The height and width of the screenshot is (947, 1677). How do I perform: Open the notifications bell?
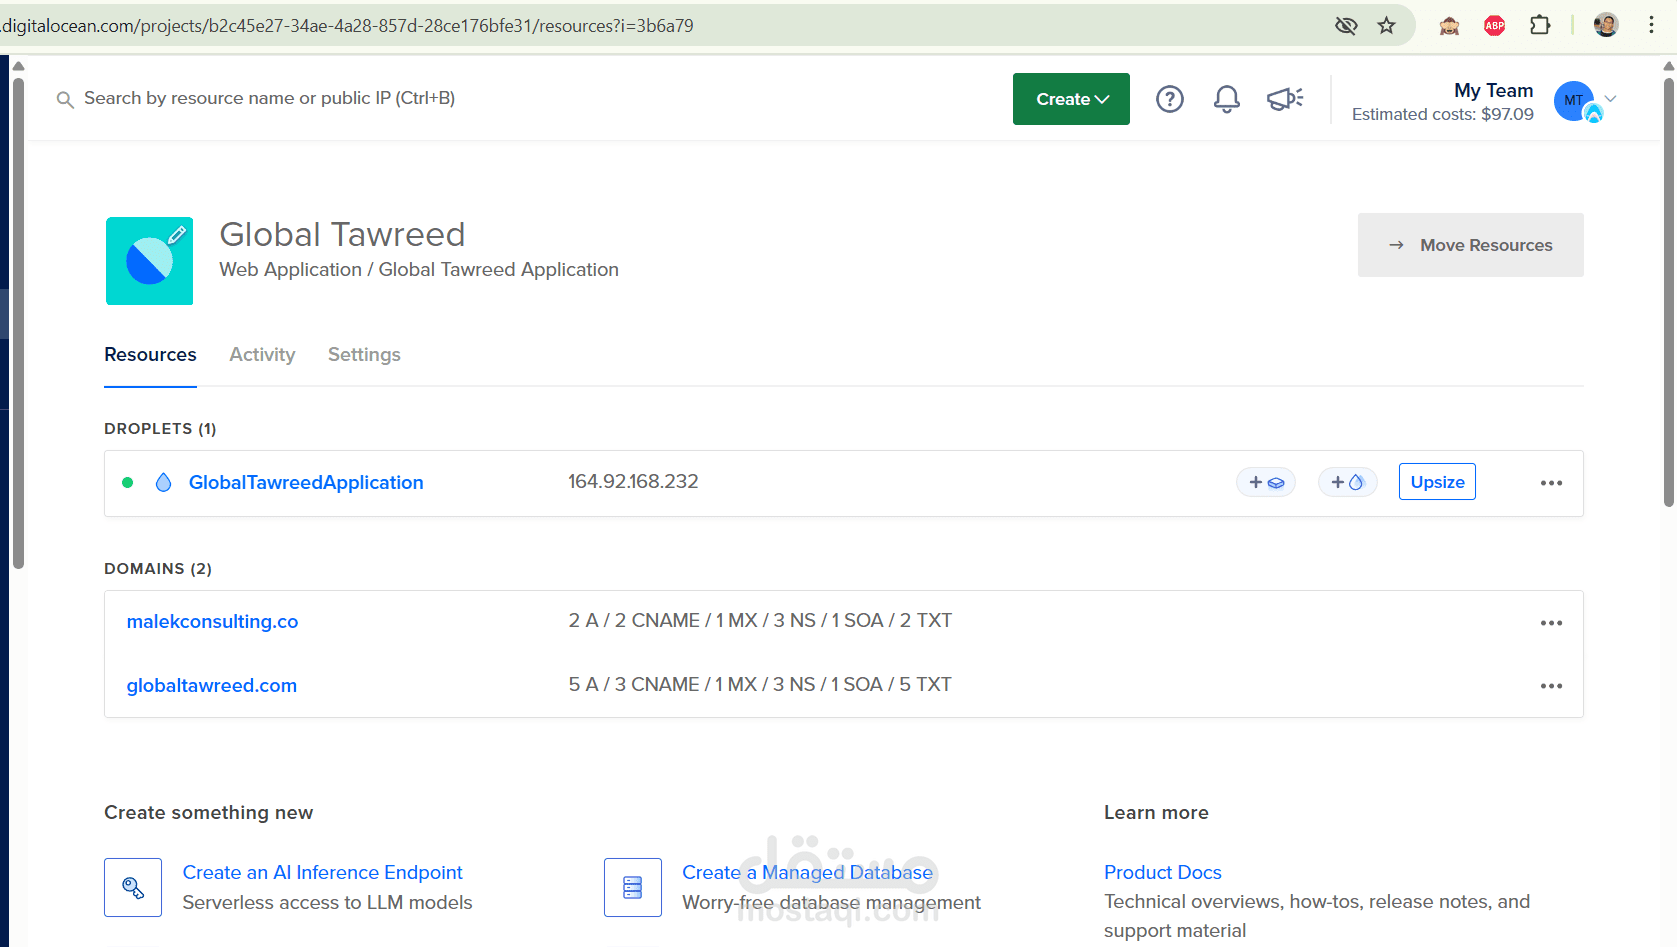point(1227,99)
